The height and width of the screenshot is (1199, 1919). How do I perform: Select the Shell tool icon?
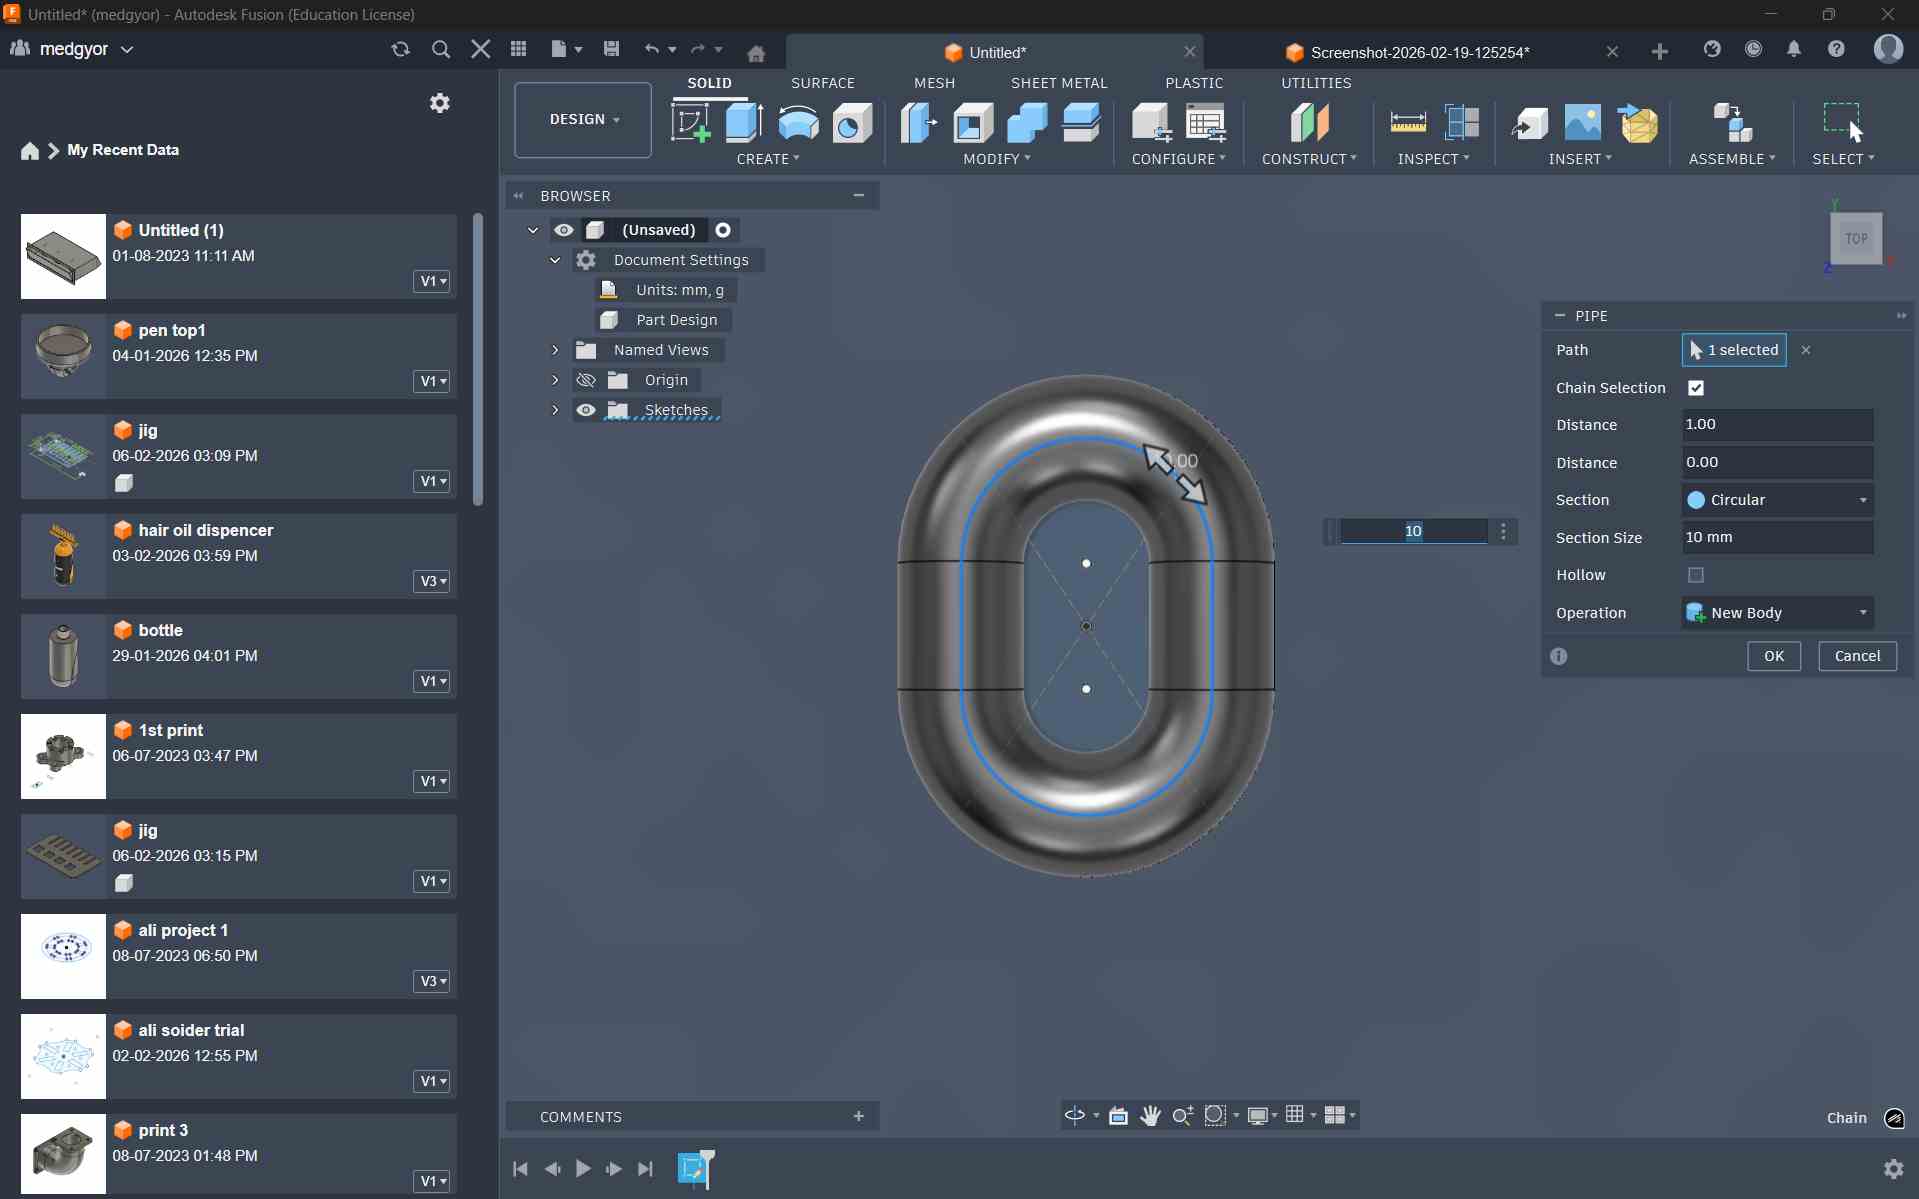[x=973, y=123]
